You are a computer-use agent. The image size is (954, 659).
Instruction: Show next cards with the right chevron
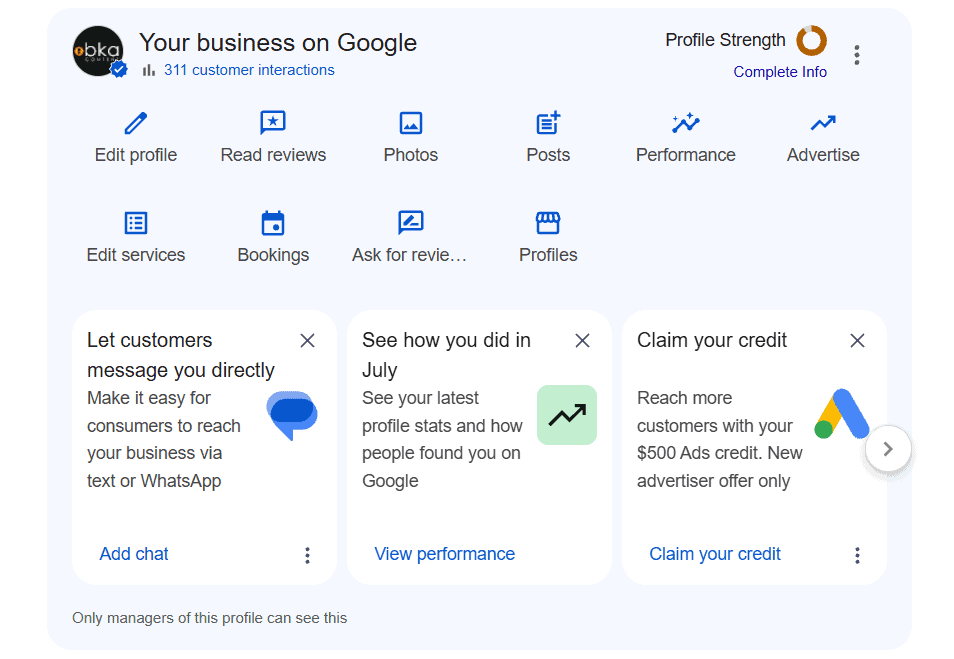(888, 449)
